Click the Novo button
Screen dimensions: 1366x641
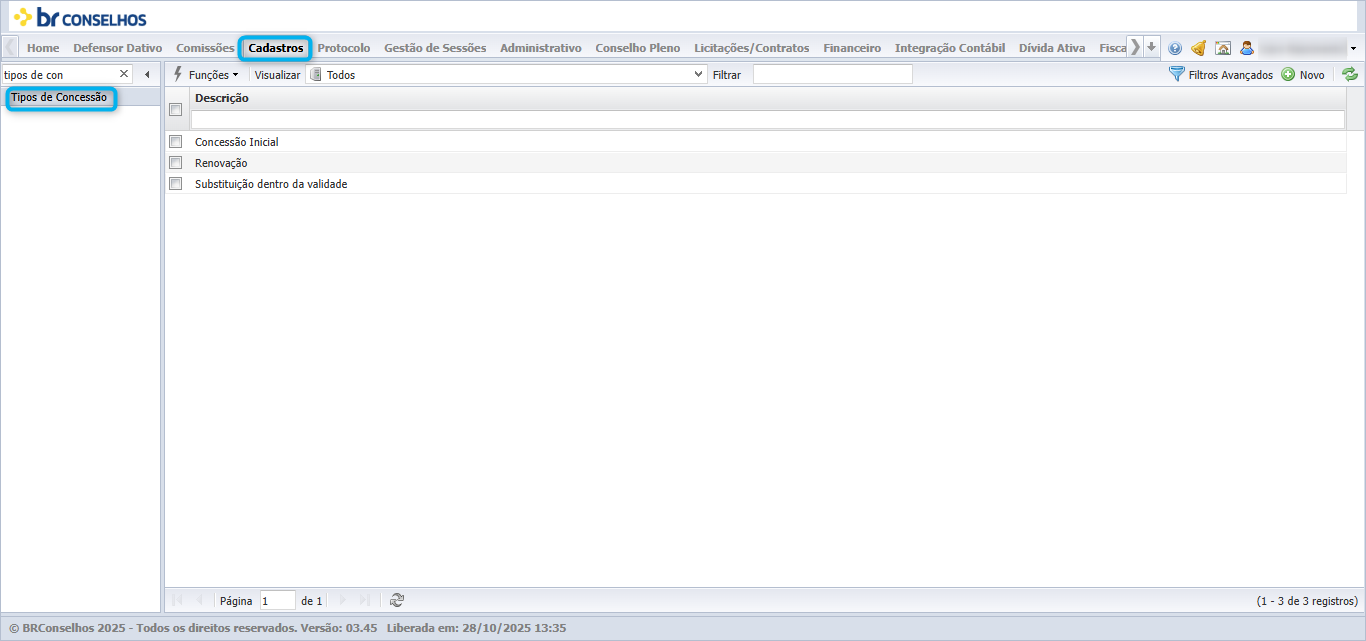click(x=1303, y=74)
